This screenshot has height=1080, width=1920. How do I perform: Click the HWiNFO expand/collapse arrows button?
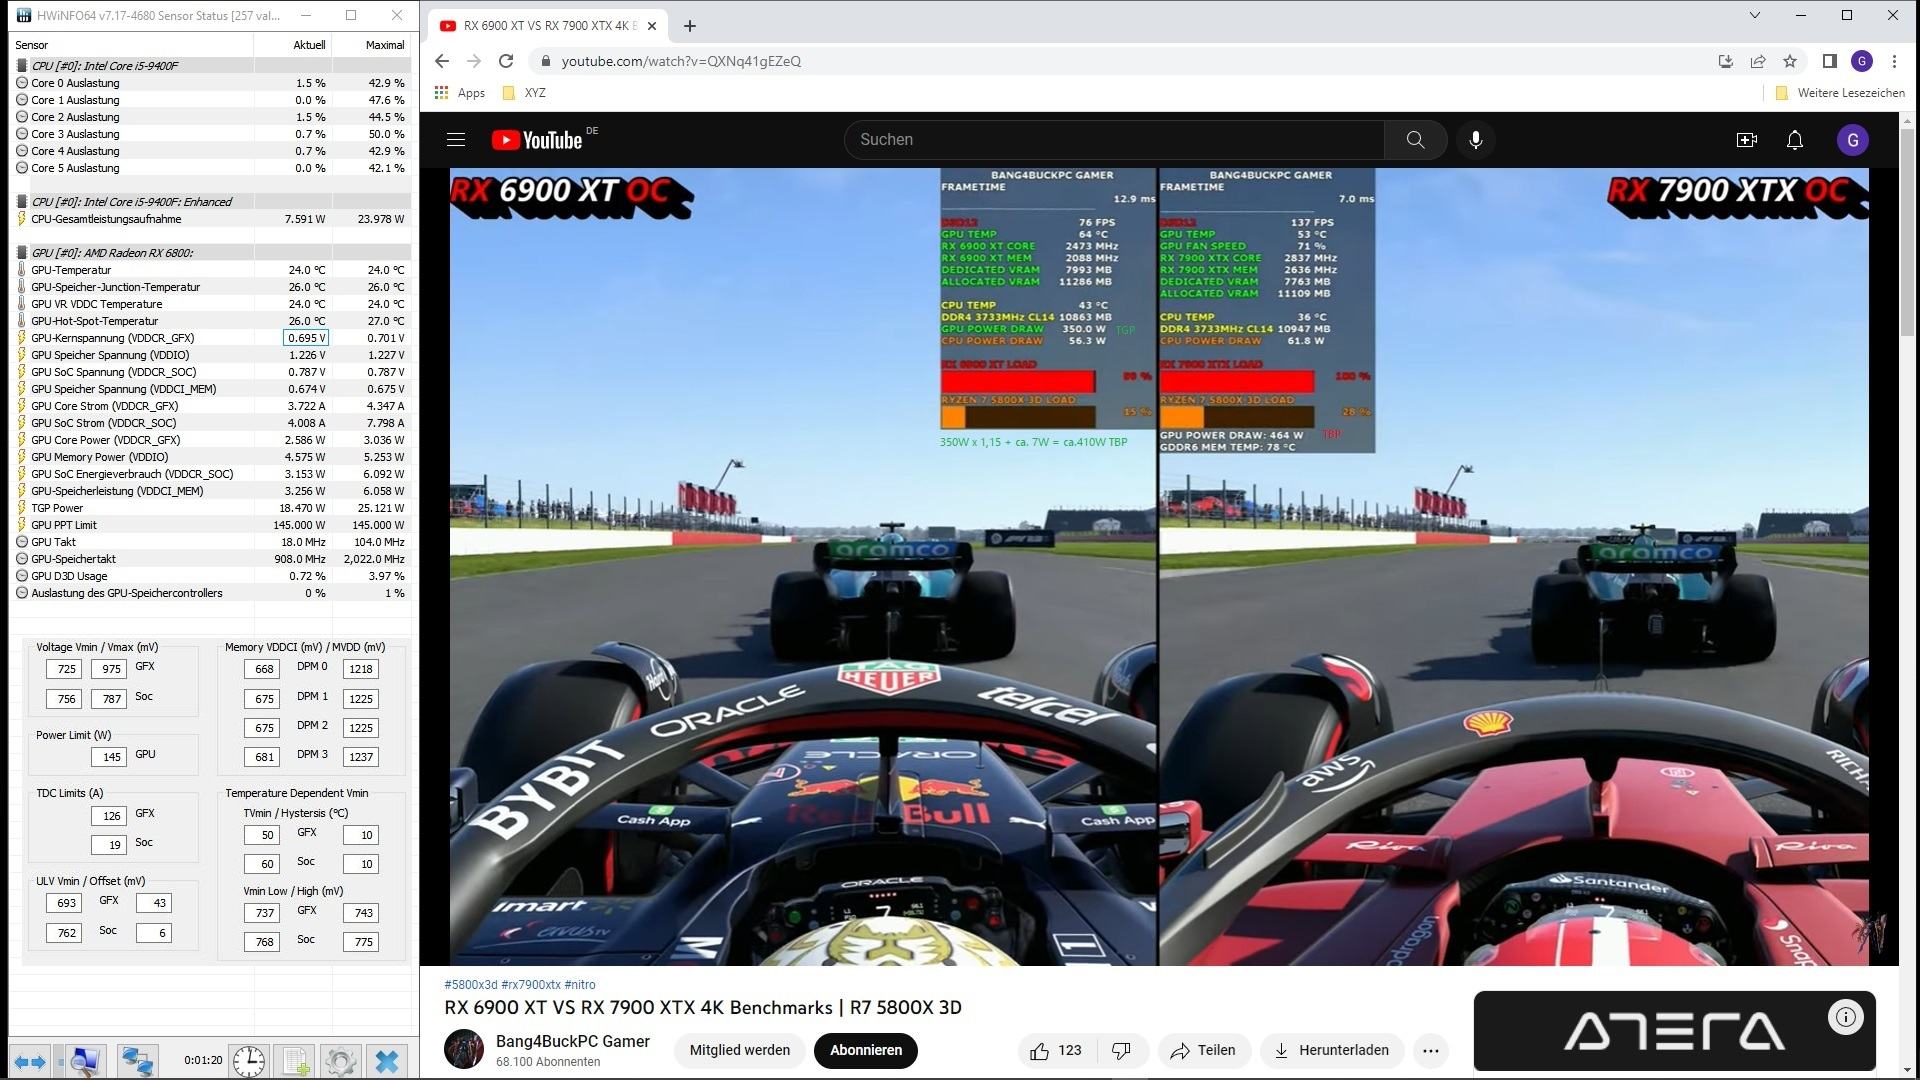point(29,1061)
